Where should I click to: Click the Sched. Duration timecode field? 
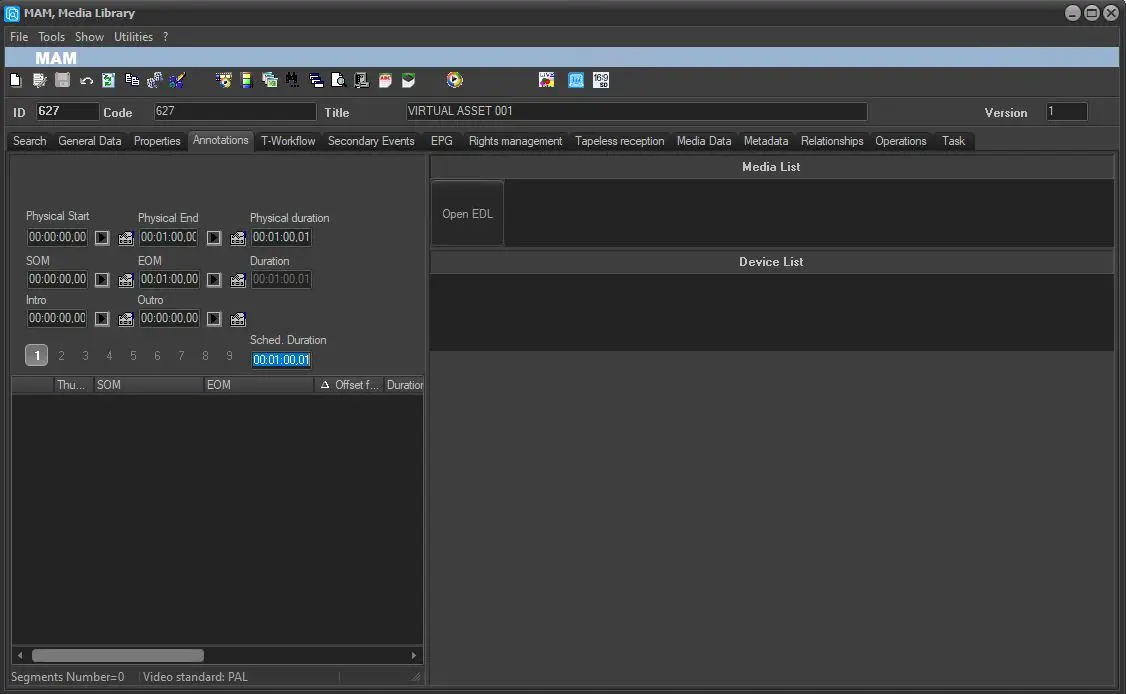(x=281, y=360)
